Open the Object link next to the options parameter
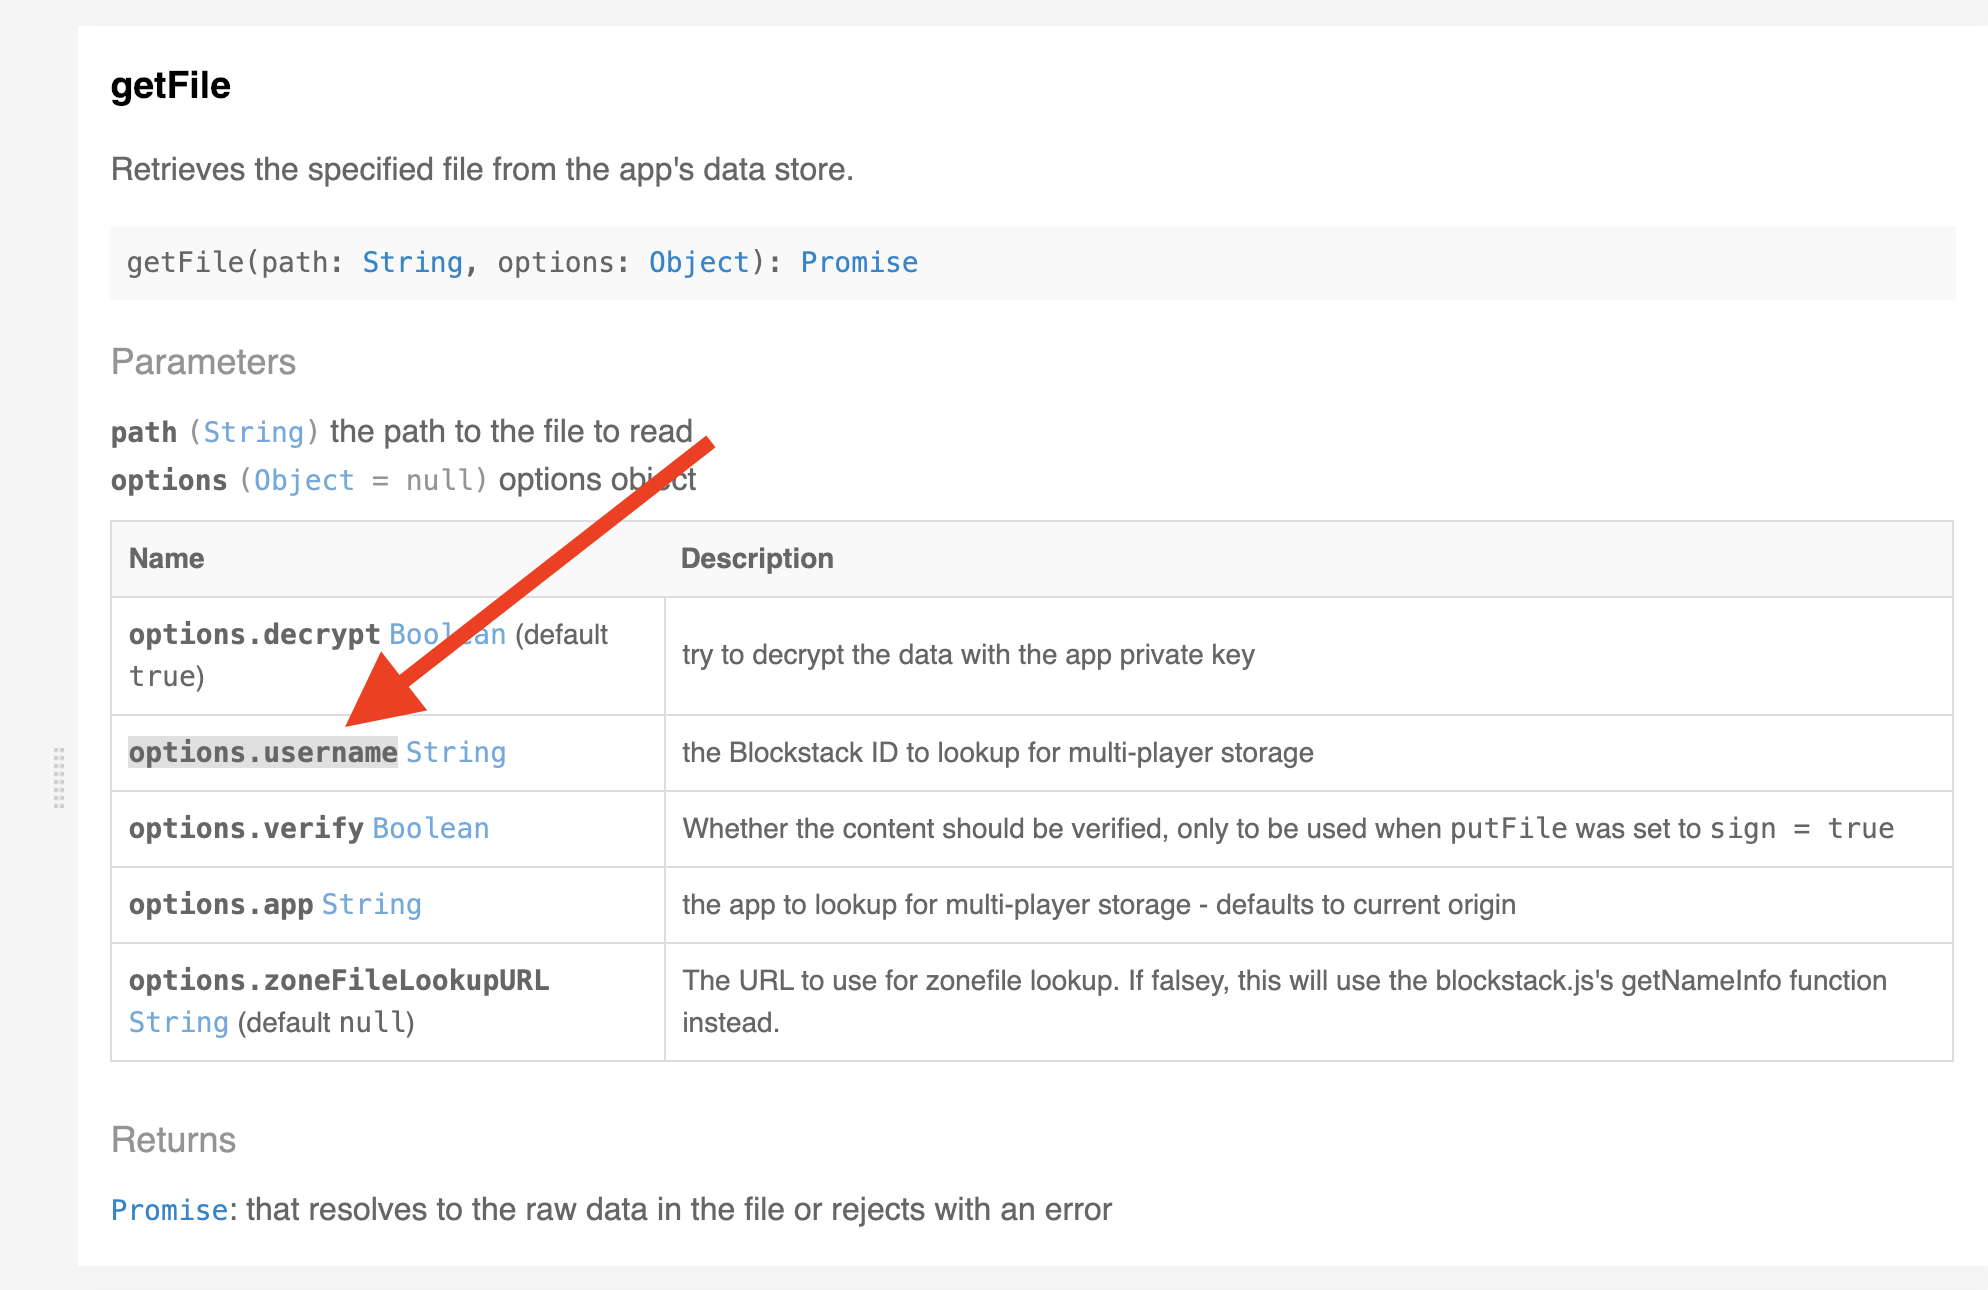 303,480
